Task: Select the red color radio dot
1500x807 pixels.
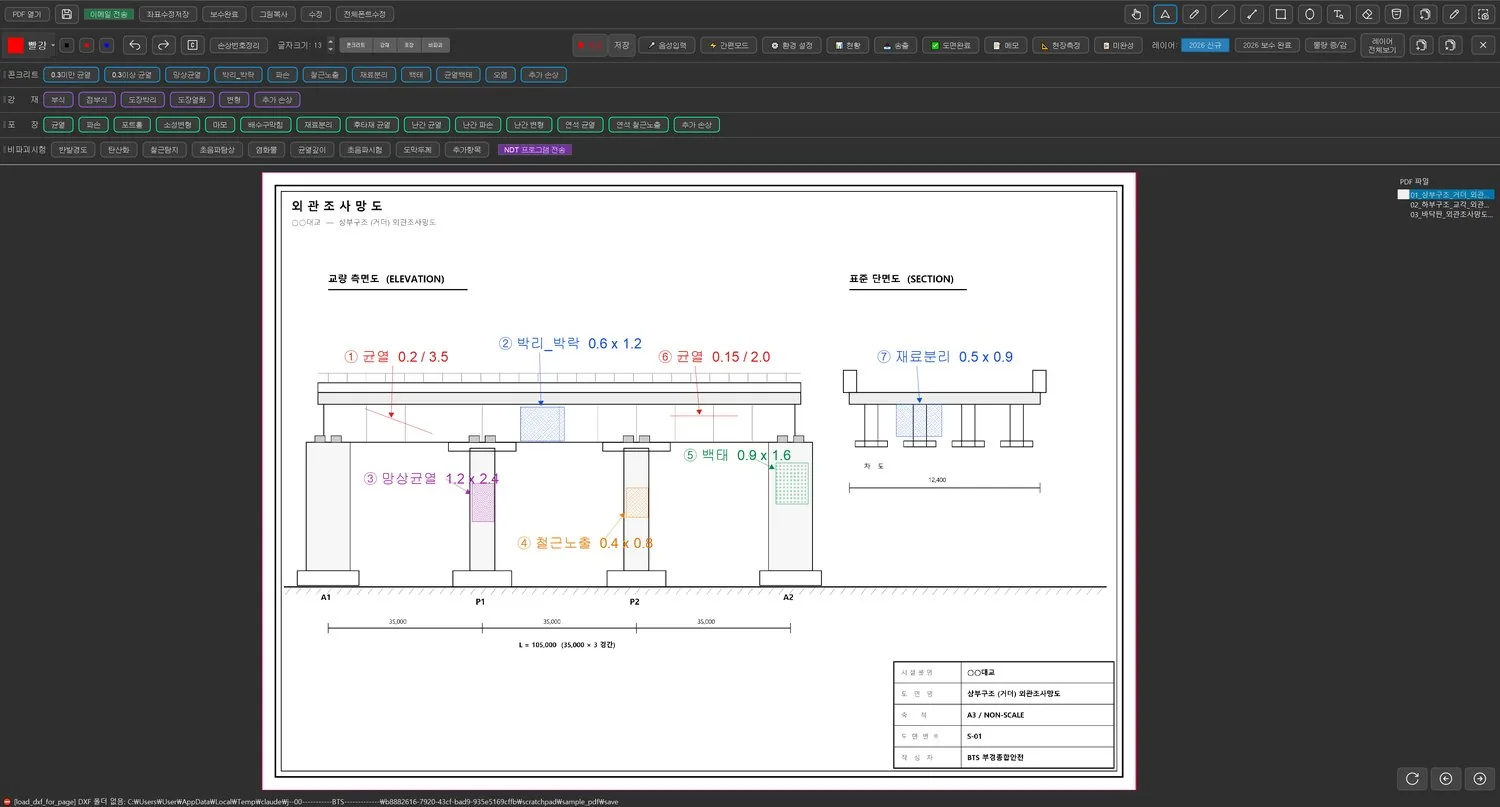Action: [86, 45]
